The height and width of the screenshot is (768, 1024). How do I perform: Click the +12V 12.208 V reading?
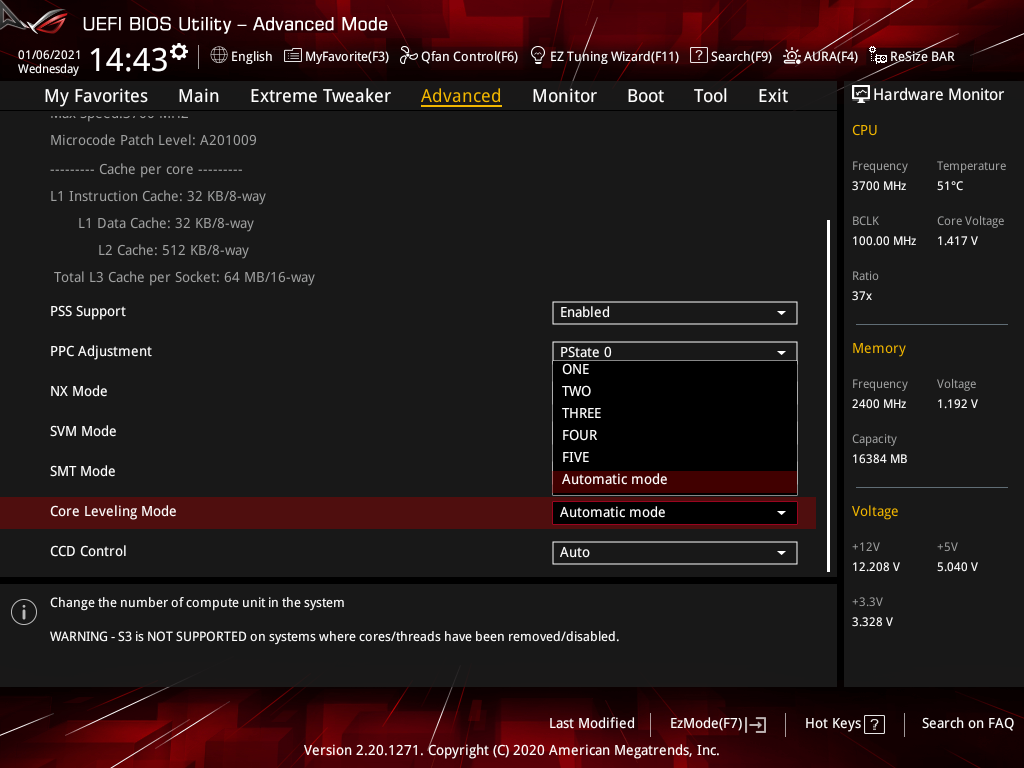point(876,567)
